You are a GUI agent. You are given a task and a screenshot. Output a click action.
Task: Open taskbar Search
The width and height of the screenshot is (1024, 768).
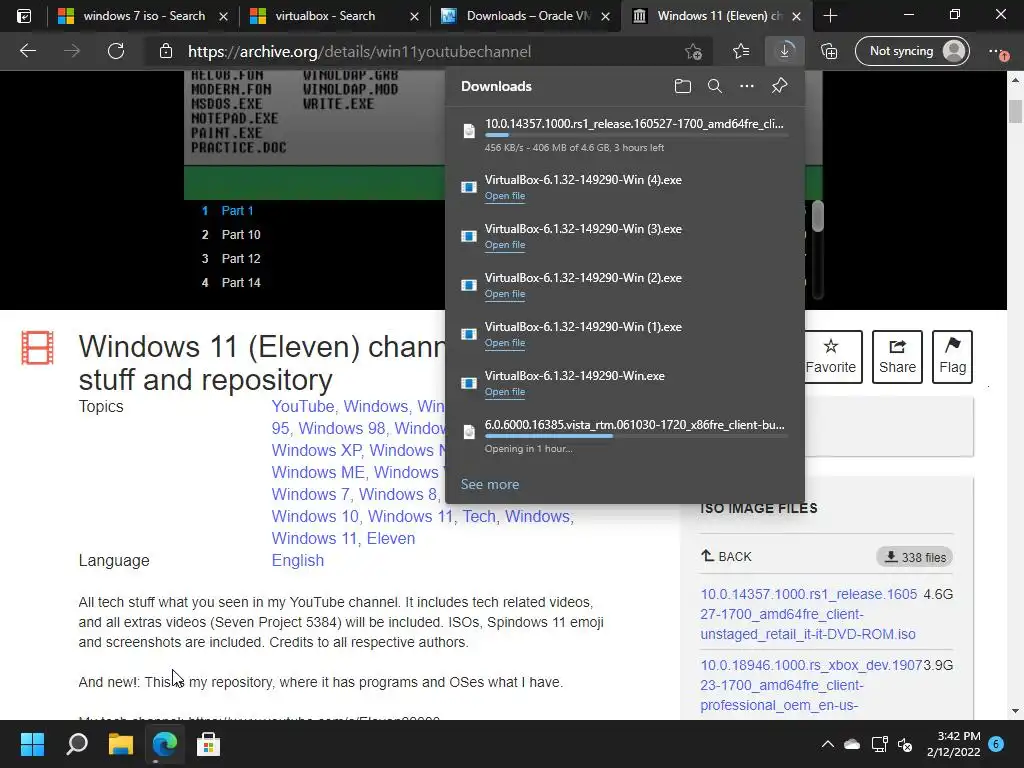pos(77,744)
